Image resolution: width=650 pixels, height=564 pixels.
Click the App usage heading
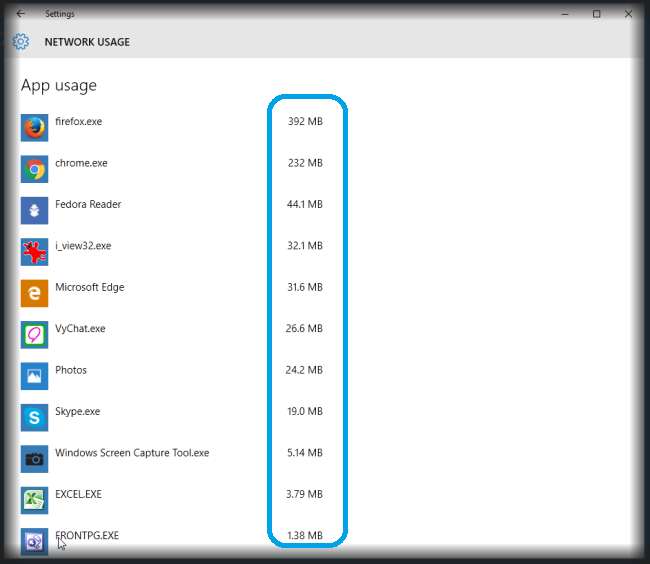click(59, 85)
